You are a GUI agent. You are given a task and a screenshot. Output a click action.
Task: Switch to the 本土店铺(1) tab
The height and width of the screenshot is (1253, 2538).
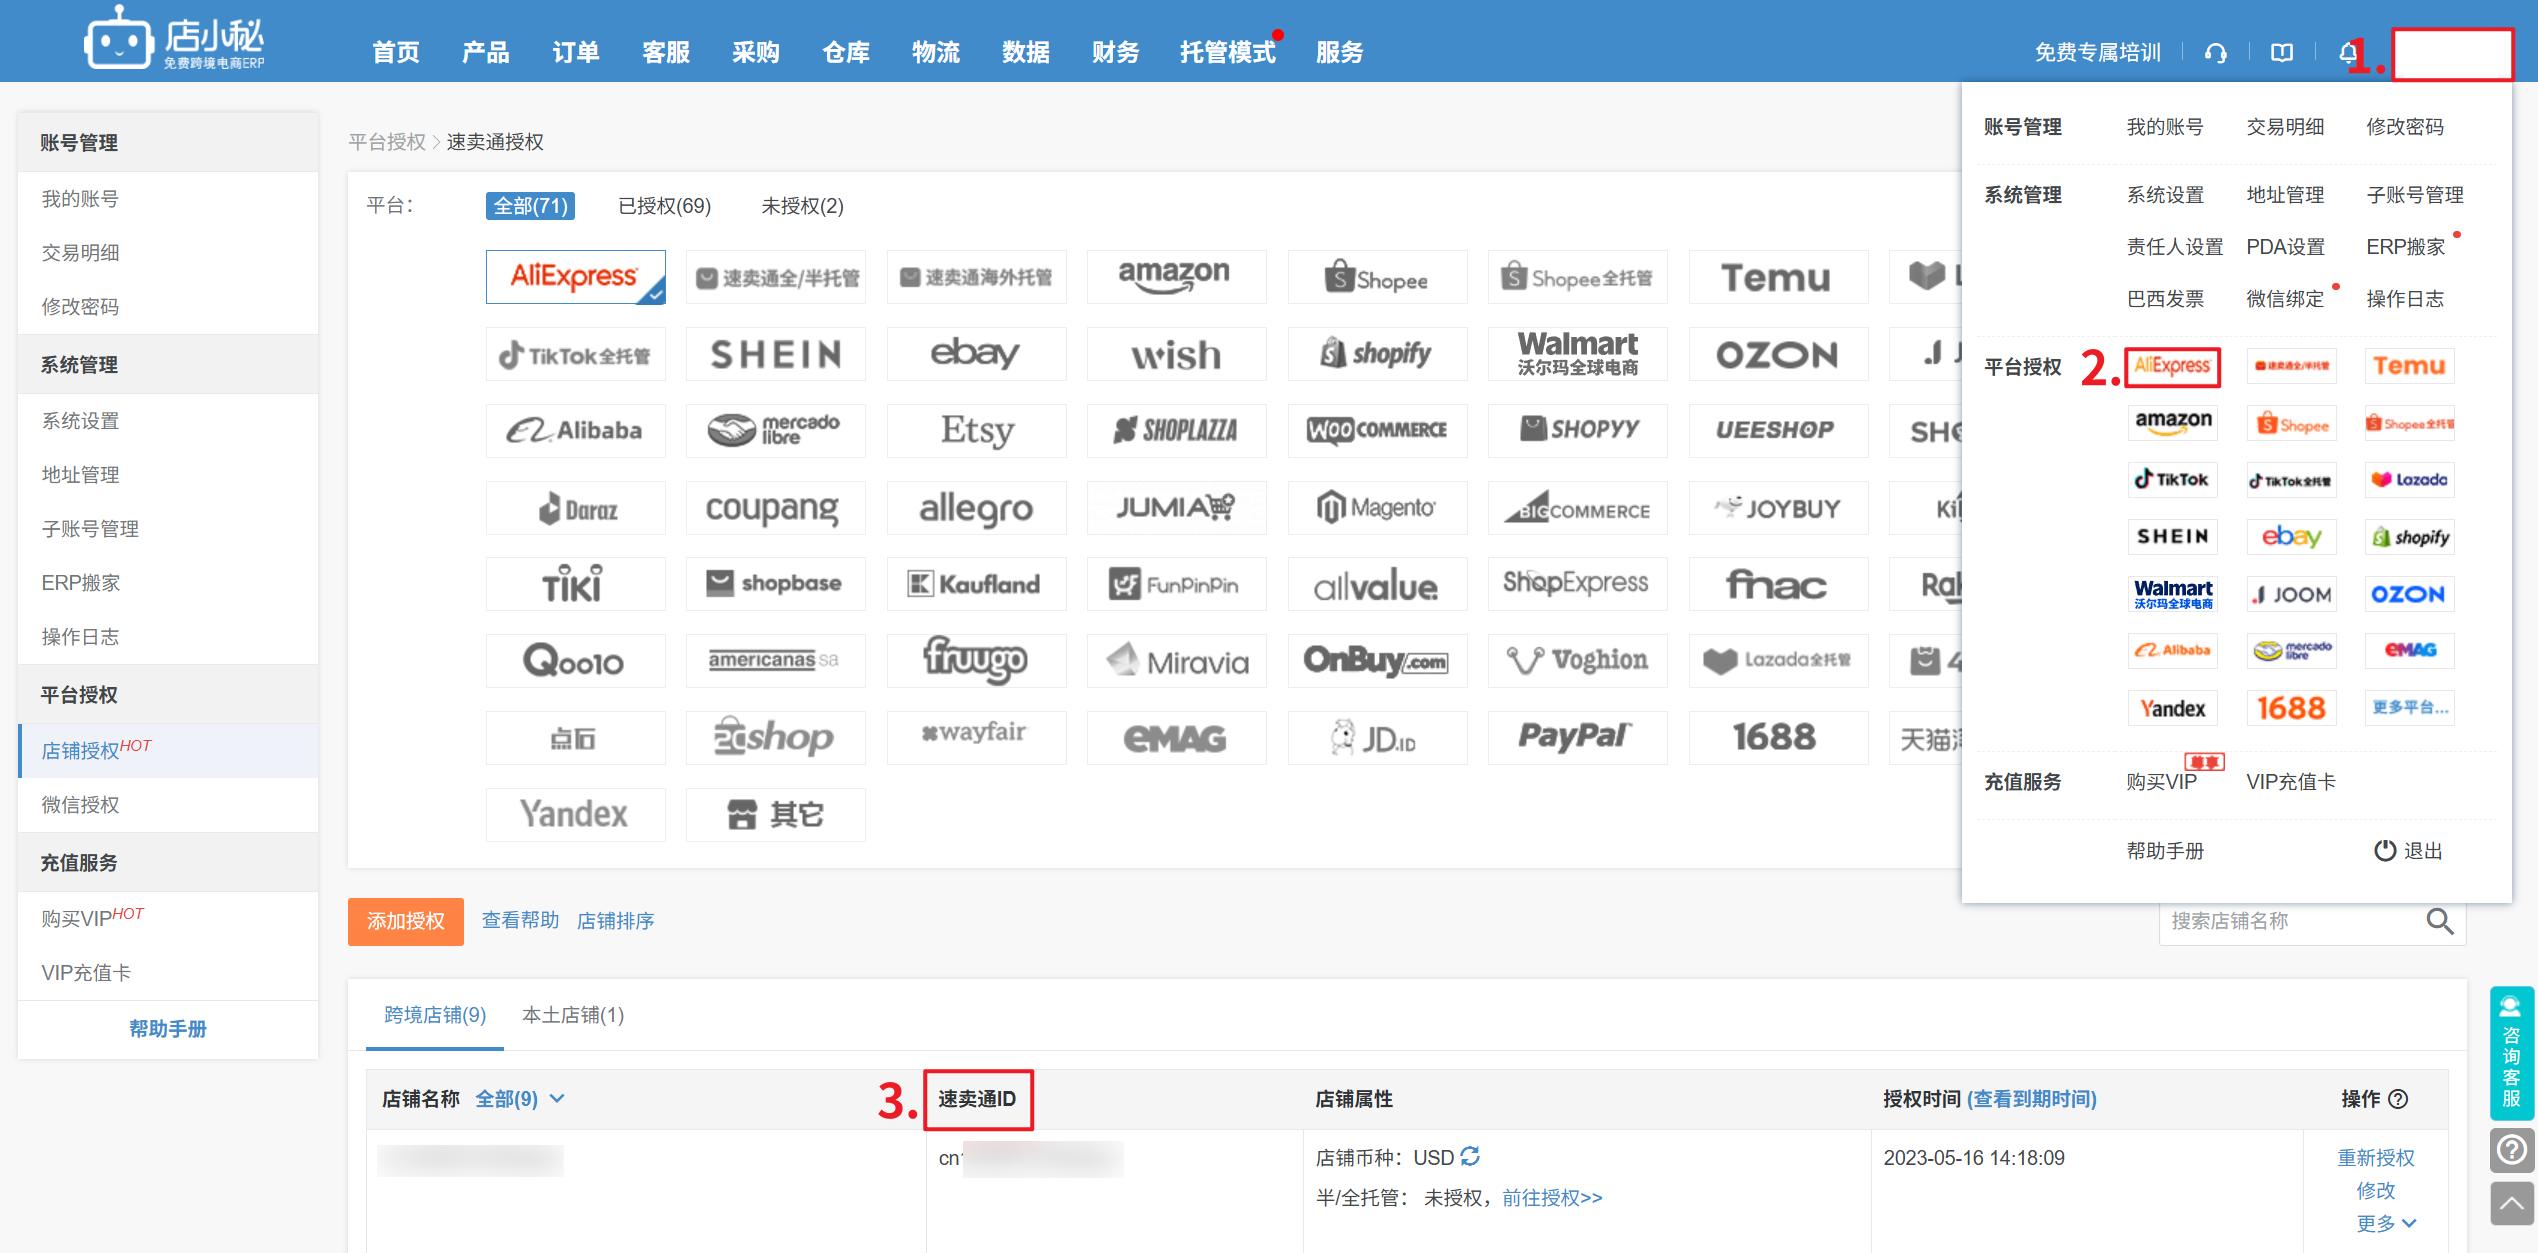click(x=573, y=1015)
